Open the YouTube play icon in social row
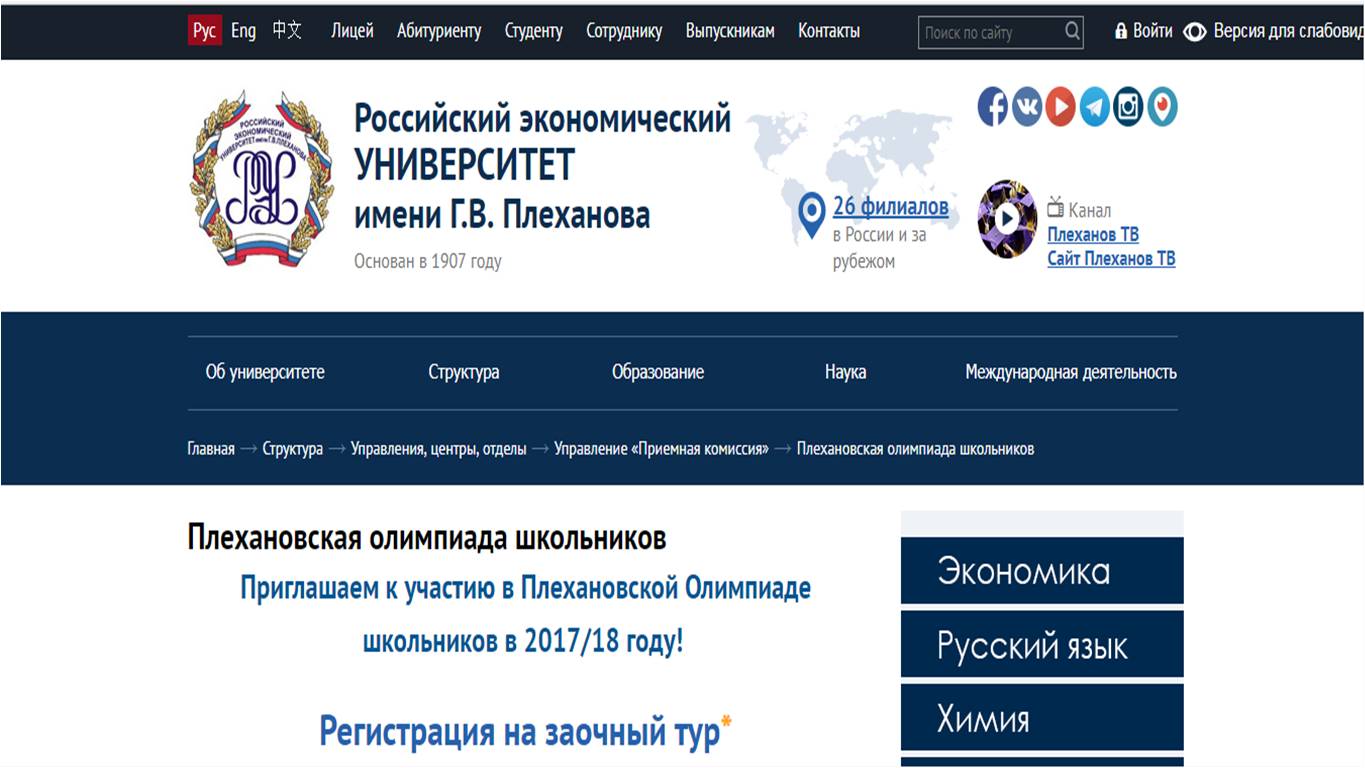Screen dimensions: 1365x768 point(1061,106)
